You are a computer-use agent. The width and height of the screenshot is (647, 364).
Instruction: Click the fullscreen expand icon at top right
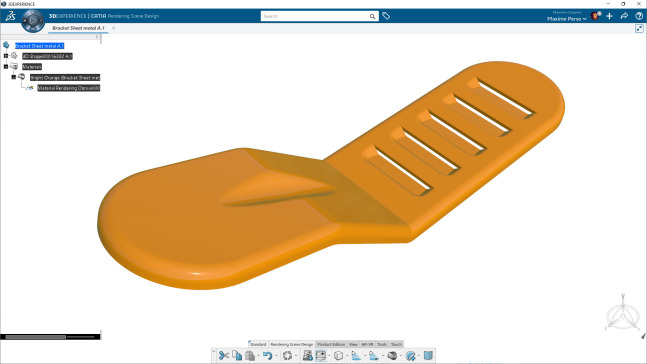[x=639, y=28]
